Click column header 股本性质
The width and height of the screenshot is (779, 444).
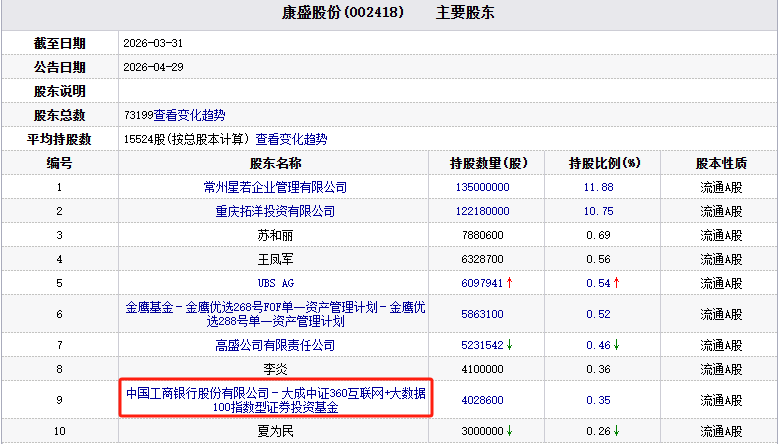721,163
